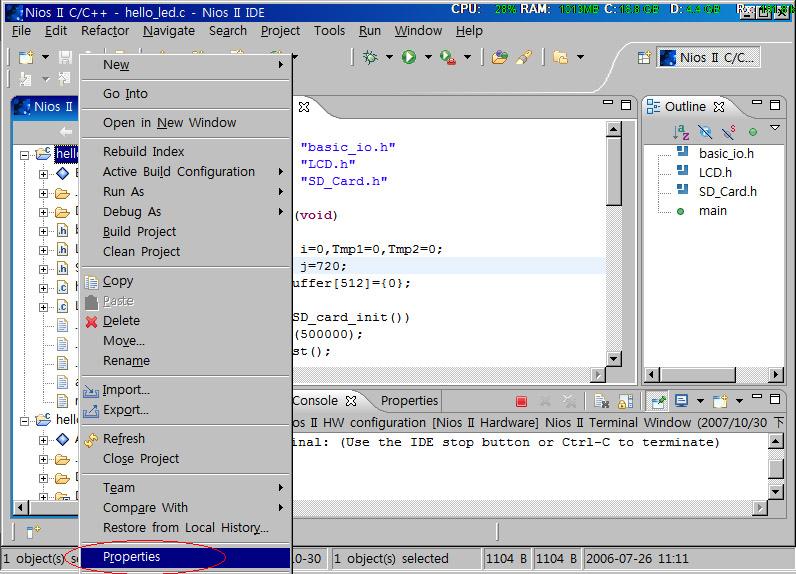Open the Navigate menu
This screenshot has width=796, height=574.
[169, 31]
